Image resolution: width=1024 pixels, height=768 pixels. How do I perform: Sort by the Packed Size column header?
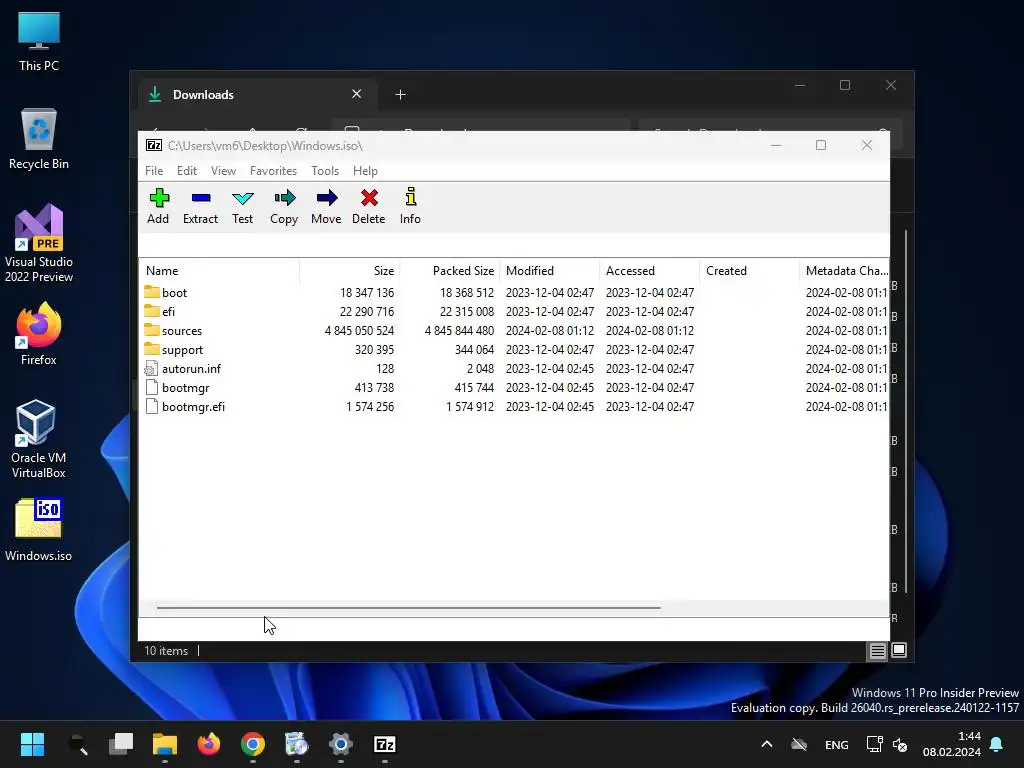click(449, 270)
